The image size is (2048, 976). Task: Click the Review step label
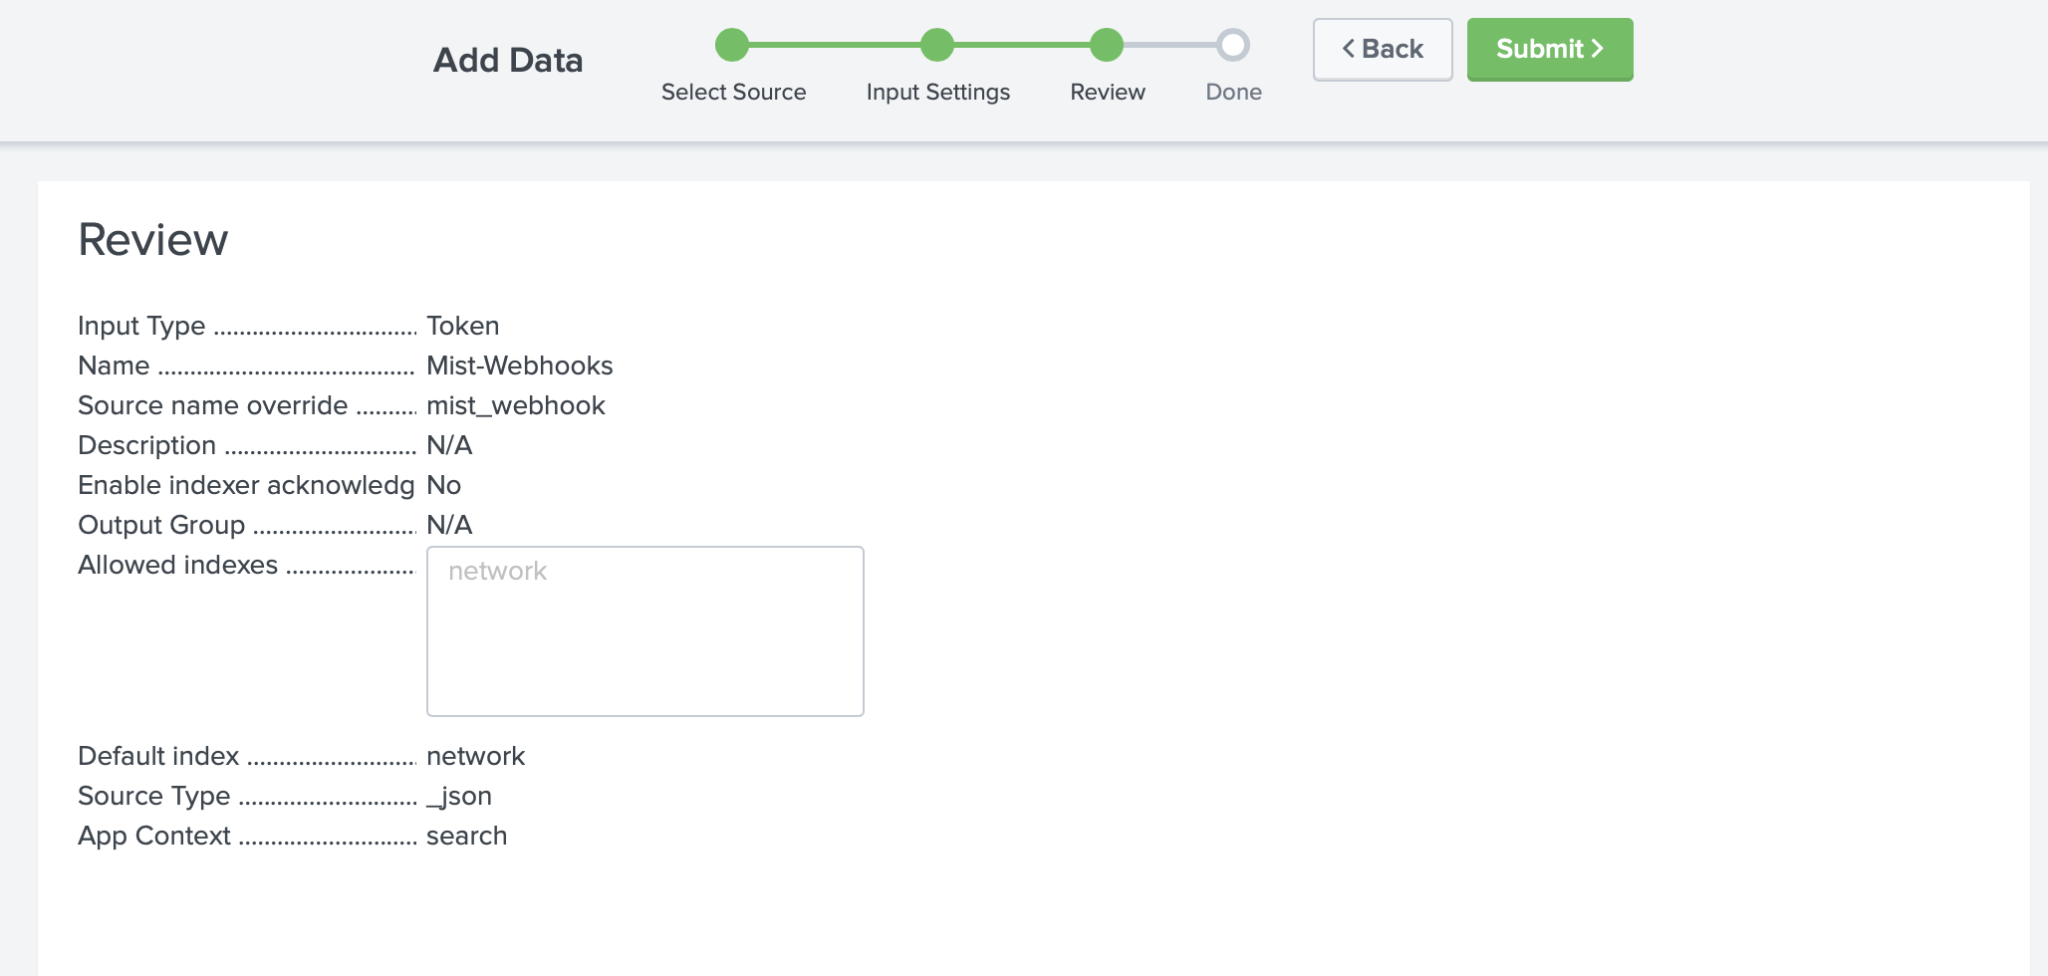(x=1107, y=92)
